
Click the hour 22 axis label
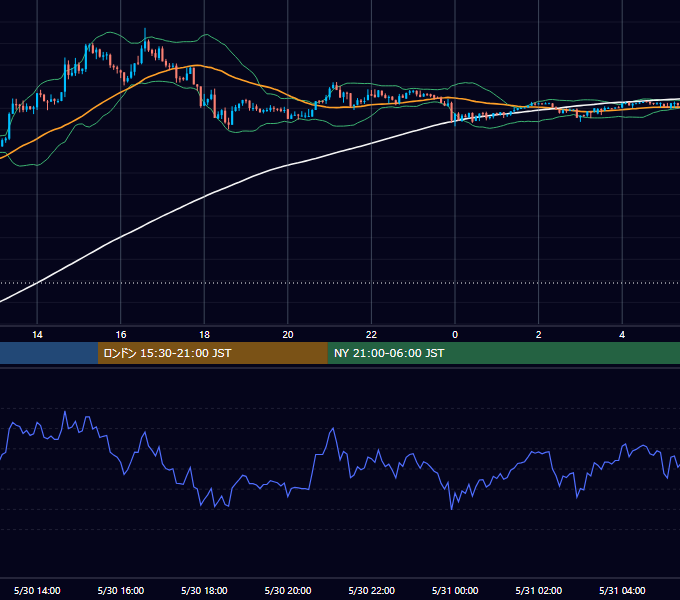click(x=372, y=335)
